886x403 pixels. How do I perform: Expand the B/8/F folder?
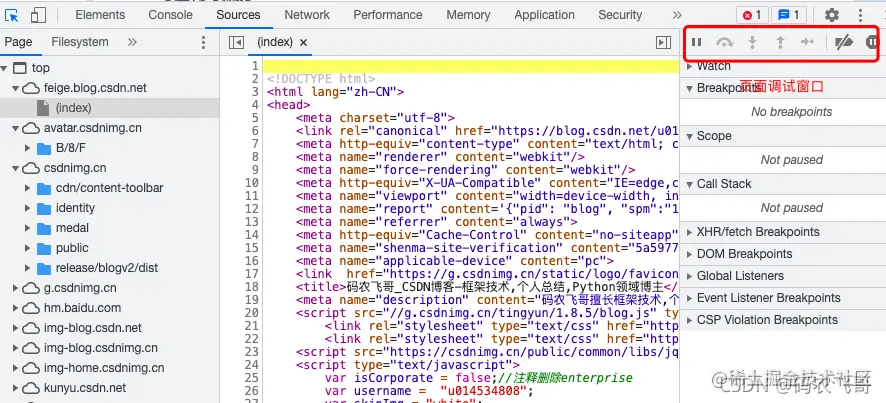pyautogui.click(x=27, y=148)
